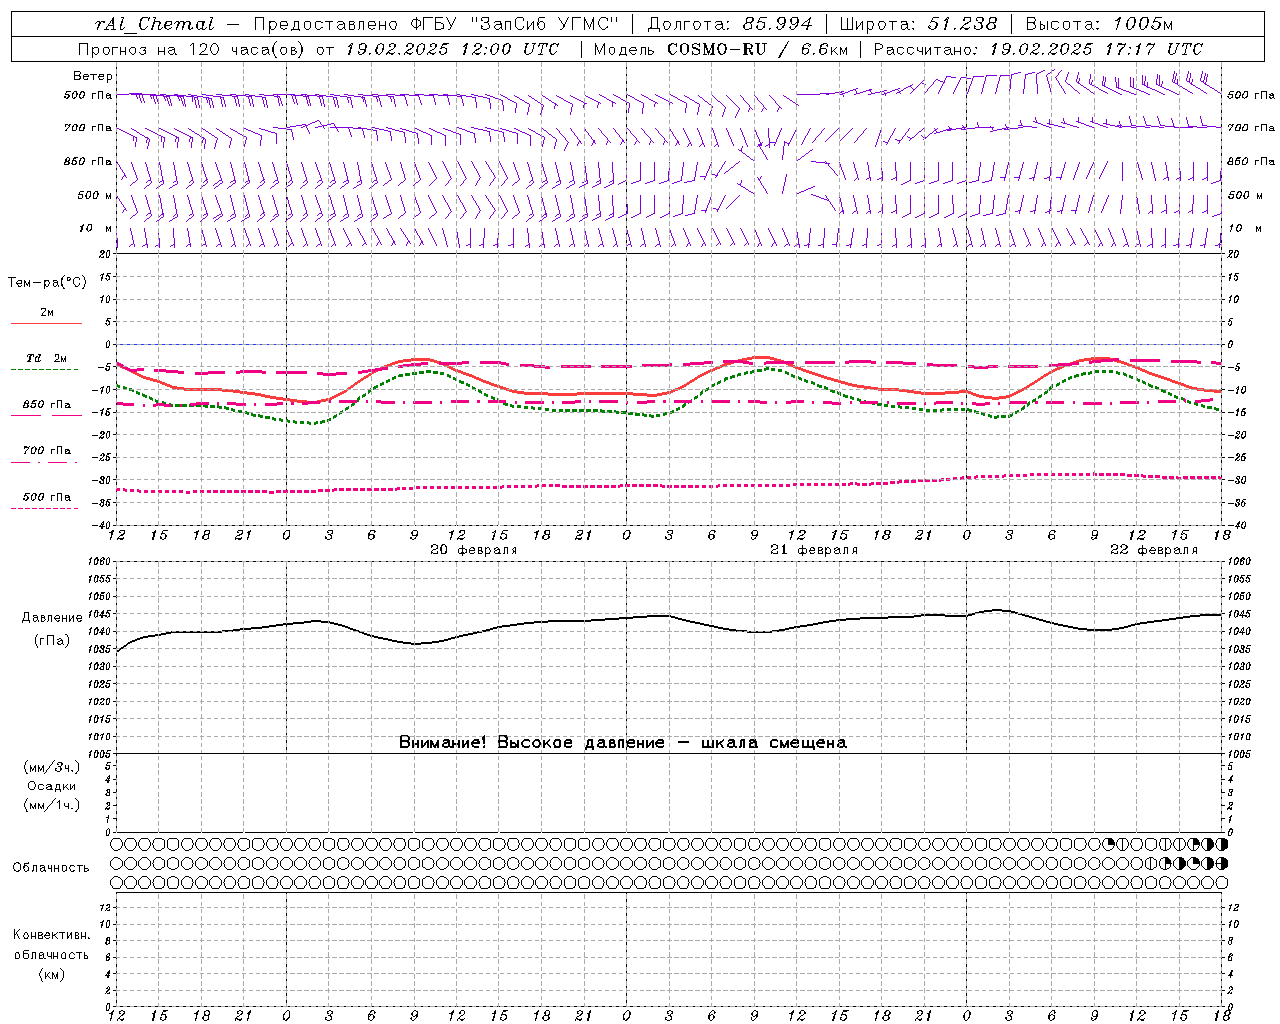Click the computed time 19.02.2025 17:17 UTC
This screenshot has height=1024, width=1280.
(1096, 49)
